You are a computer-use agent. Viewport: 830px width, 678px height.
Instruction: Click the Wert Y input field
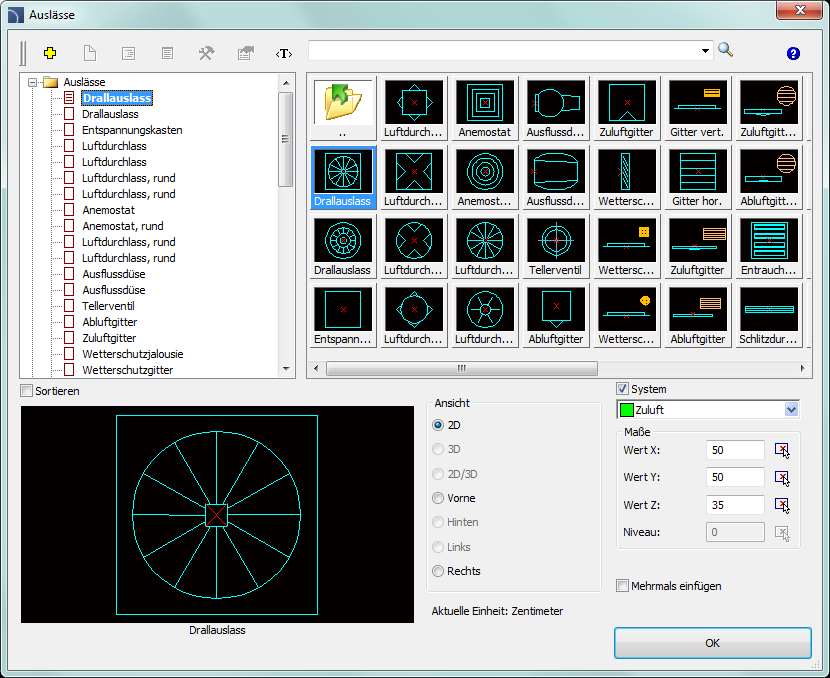pos(734,478)
